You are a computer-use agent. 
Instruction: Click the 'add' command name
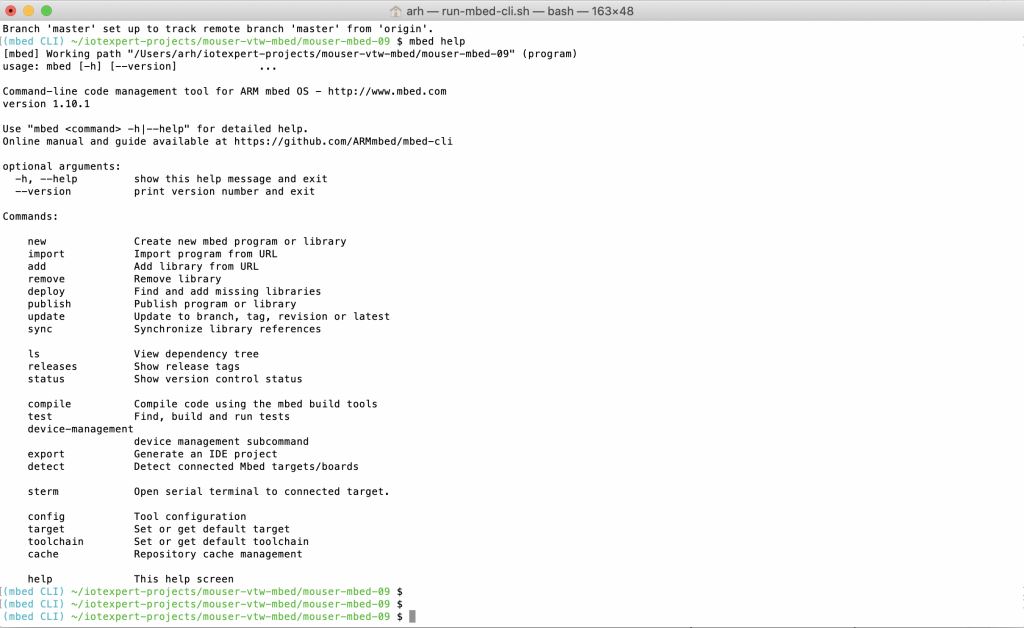click(x=37, y=266)
